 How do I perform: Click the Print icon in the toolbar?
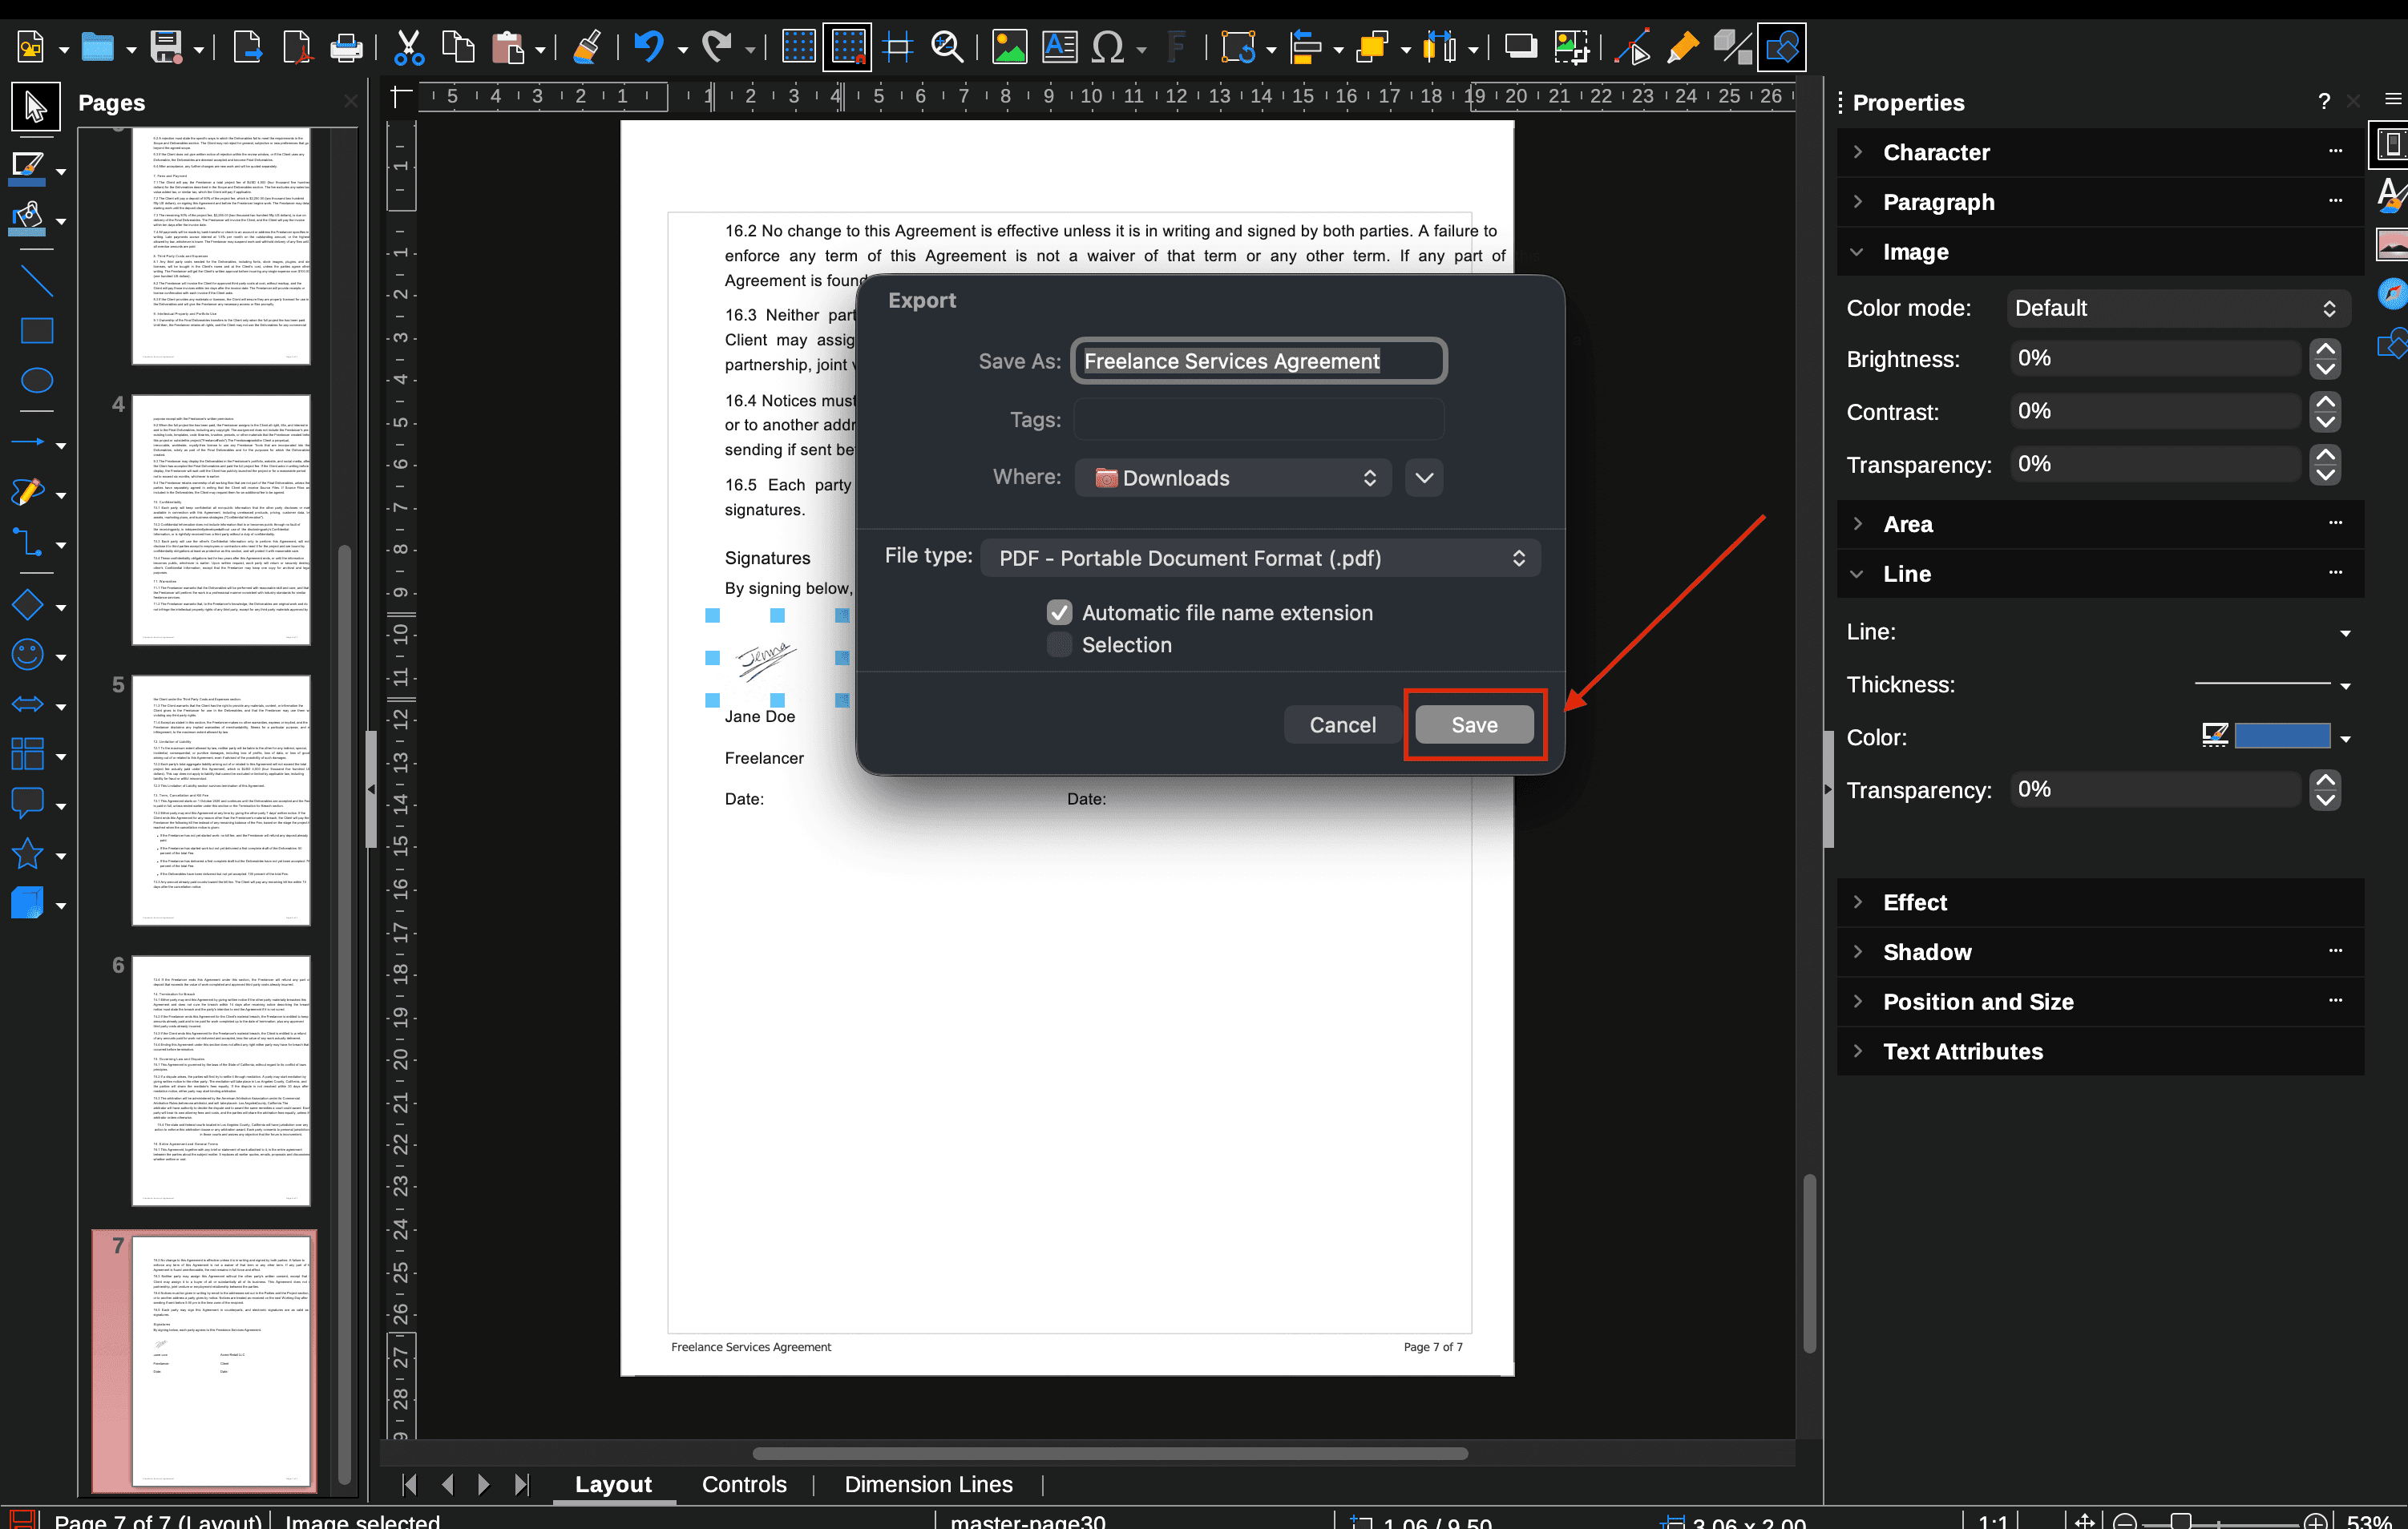pyautogui.click(x=346, y=47)
